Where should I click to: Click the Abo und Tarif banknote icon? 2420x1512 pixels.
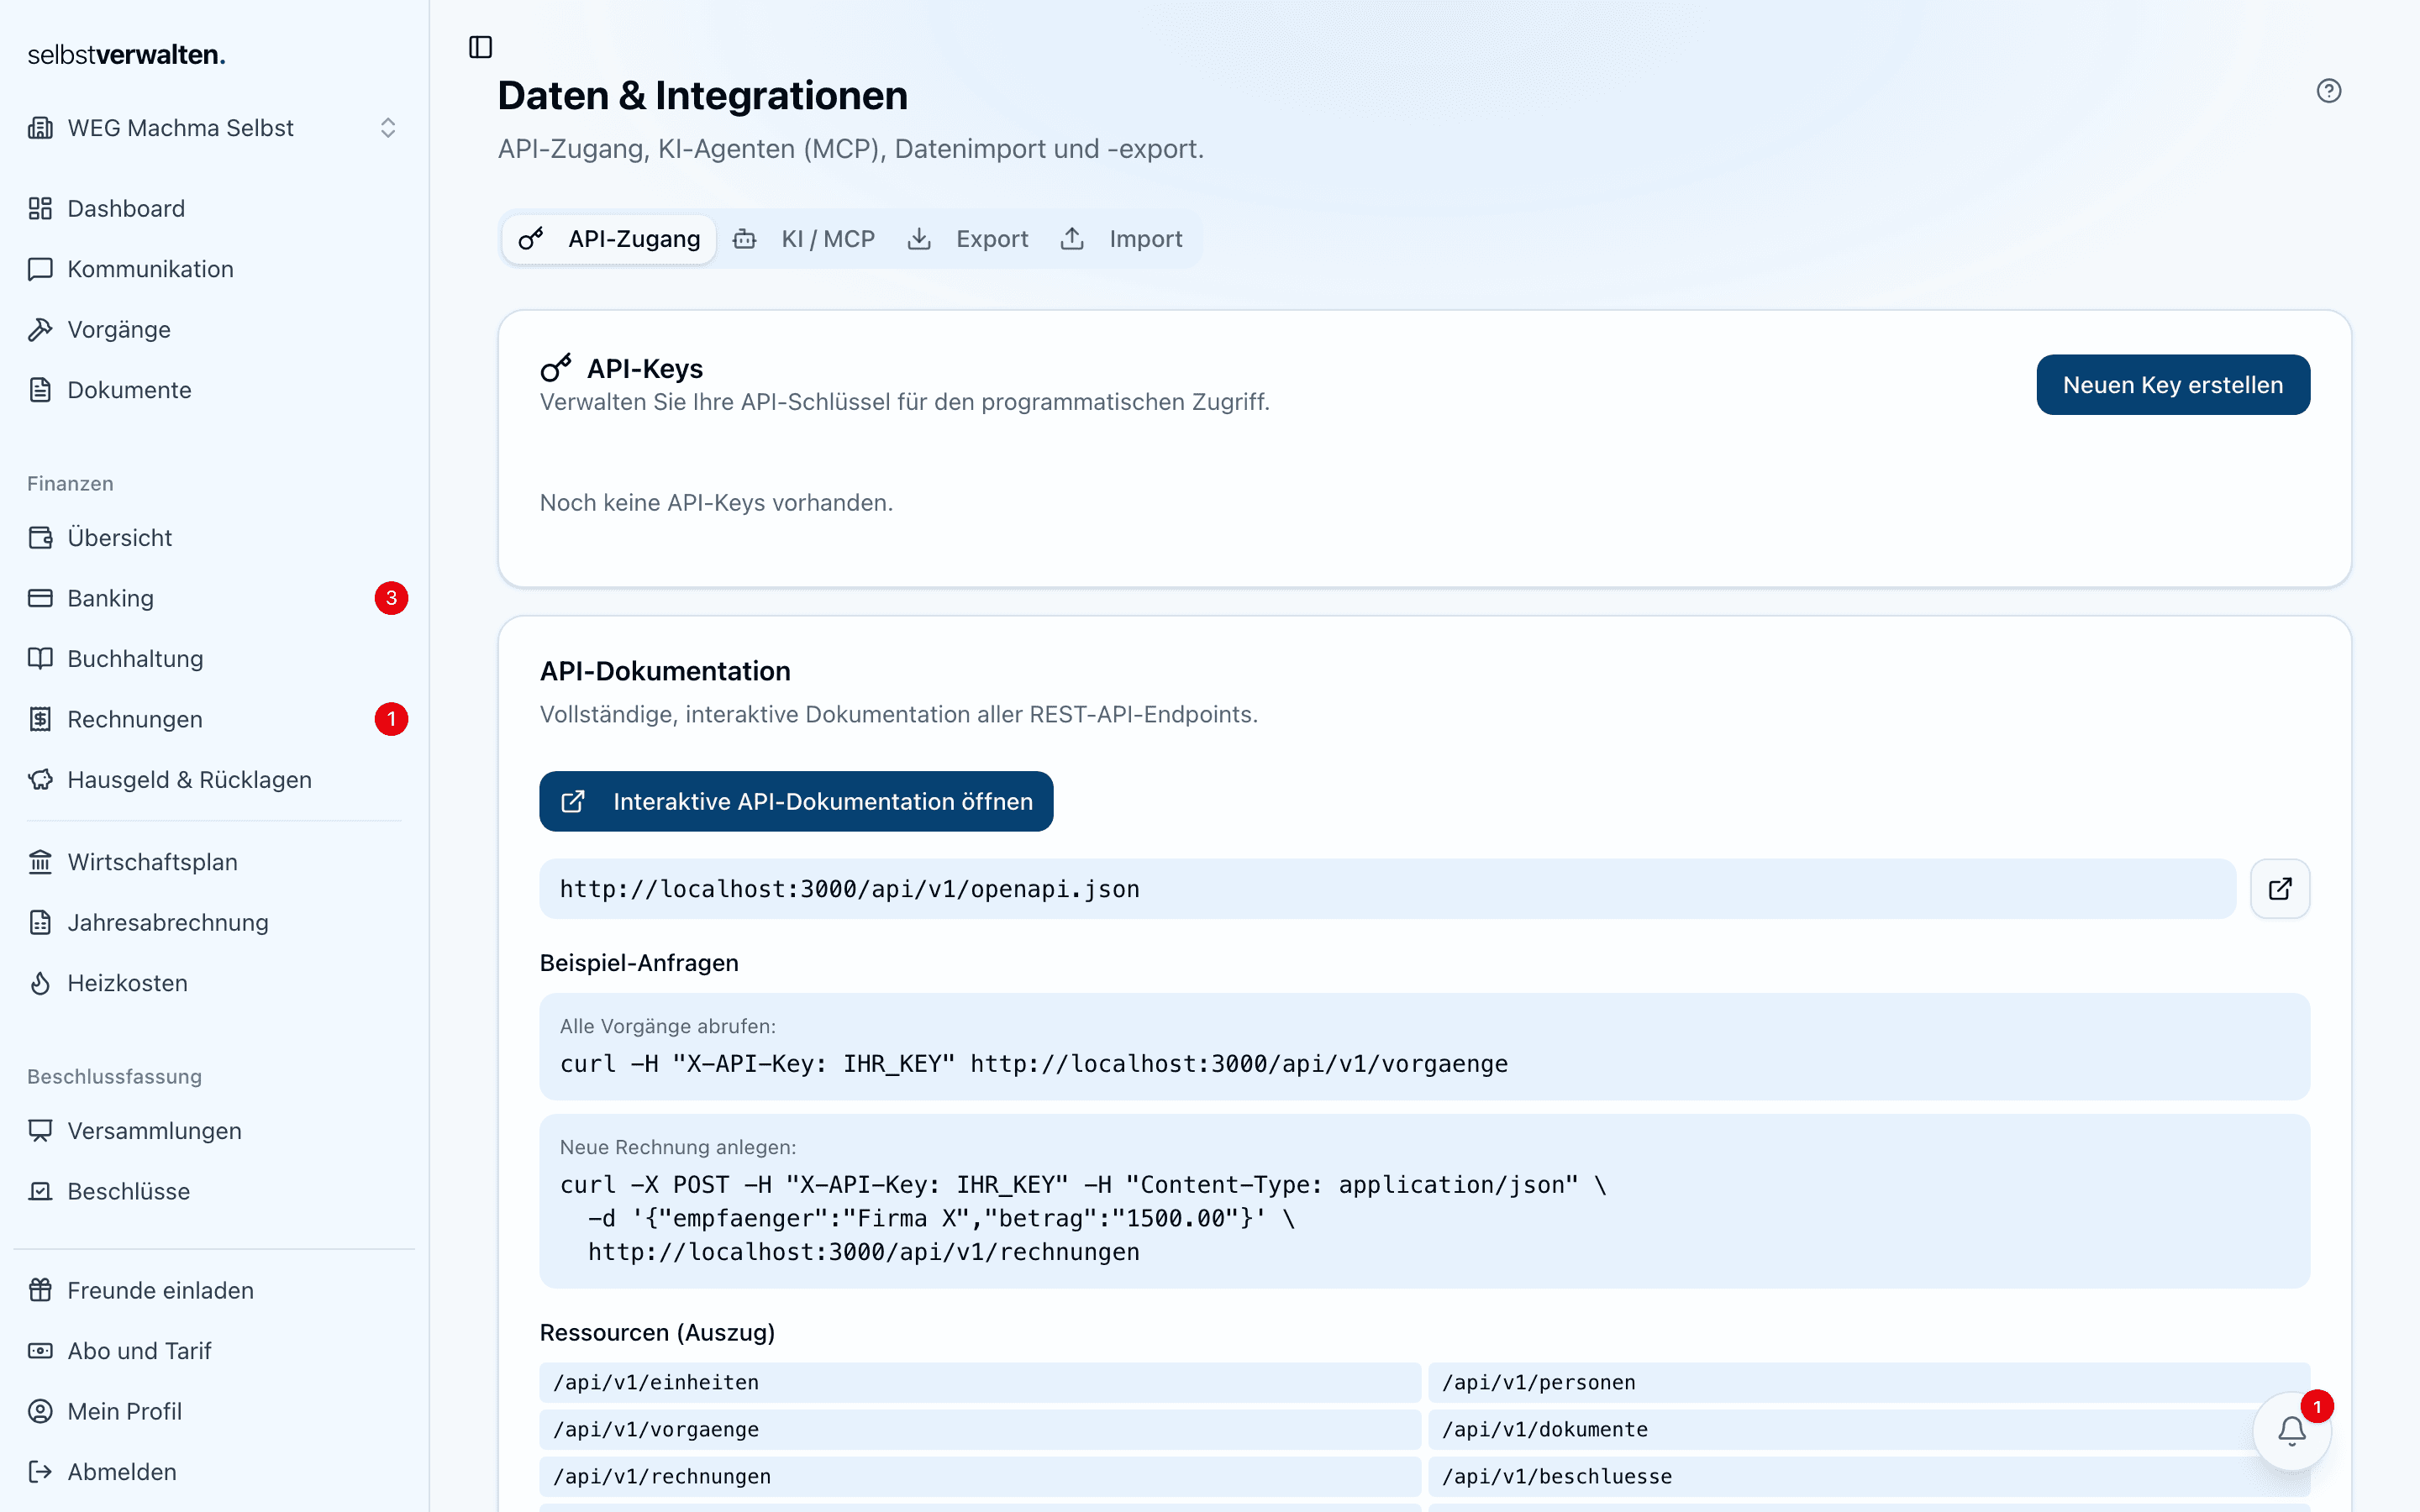pyautogui.click(x=40, y=1351)
